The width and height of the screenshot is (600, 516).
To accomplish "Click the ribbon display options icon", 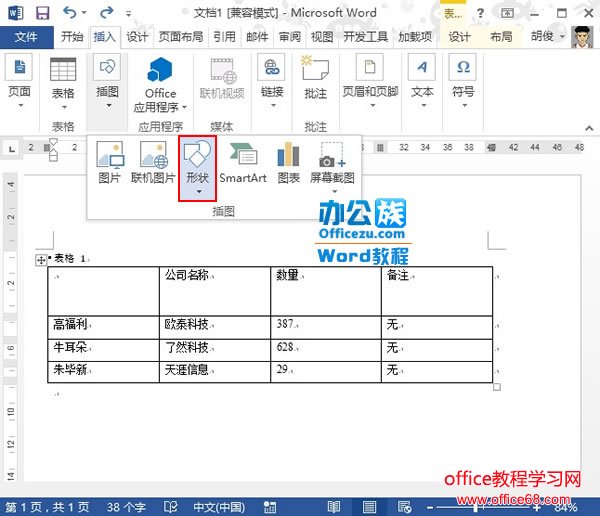I will pyautogui.click(x=507, y=13).
